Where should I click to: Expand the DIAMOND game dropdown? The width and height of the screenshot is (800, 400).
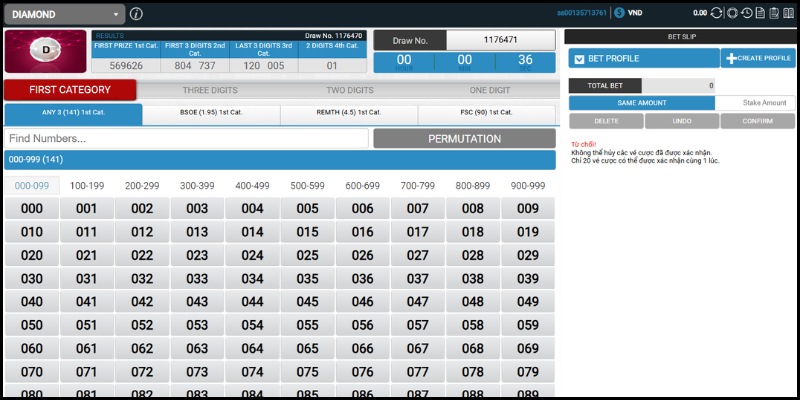click(x=64, y=14)
